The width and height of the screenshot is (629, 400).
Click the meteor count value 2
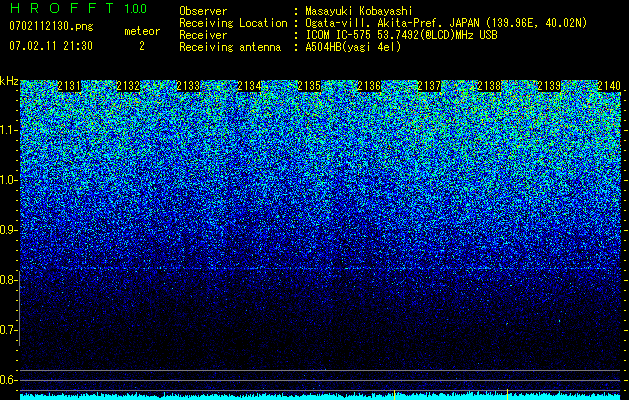(142, 46)
